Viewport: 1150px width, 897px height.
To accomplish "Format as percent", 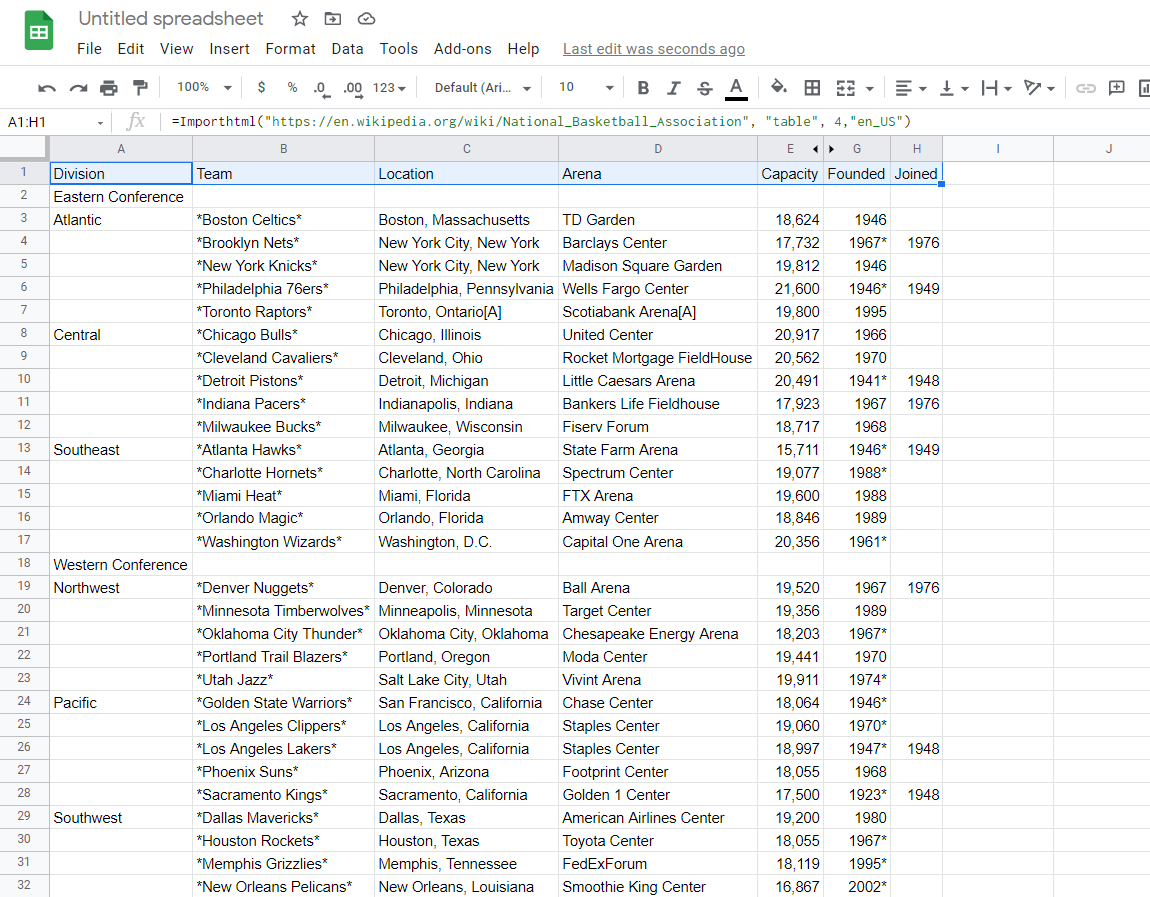I will pyautogui.click(x=292, y=87).
